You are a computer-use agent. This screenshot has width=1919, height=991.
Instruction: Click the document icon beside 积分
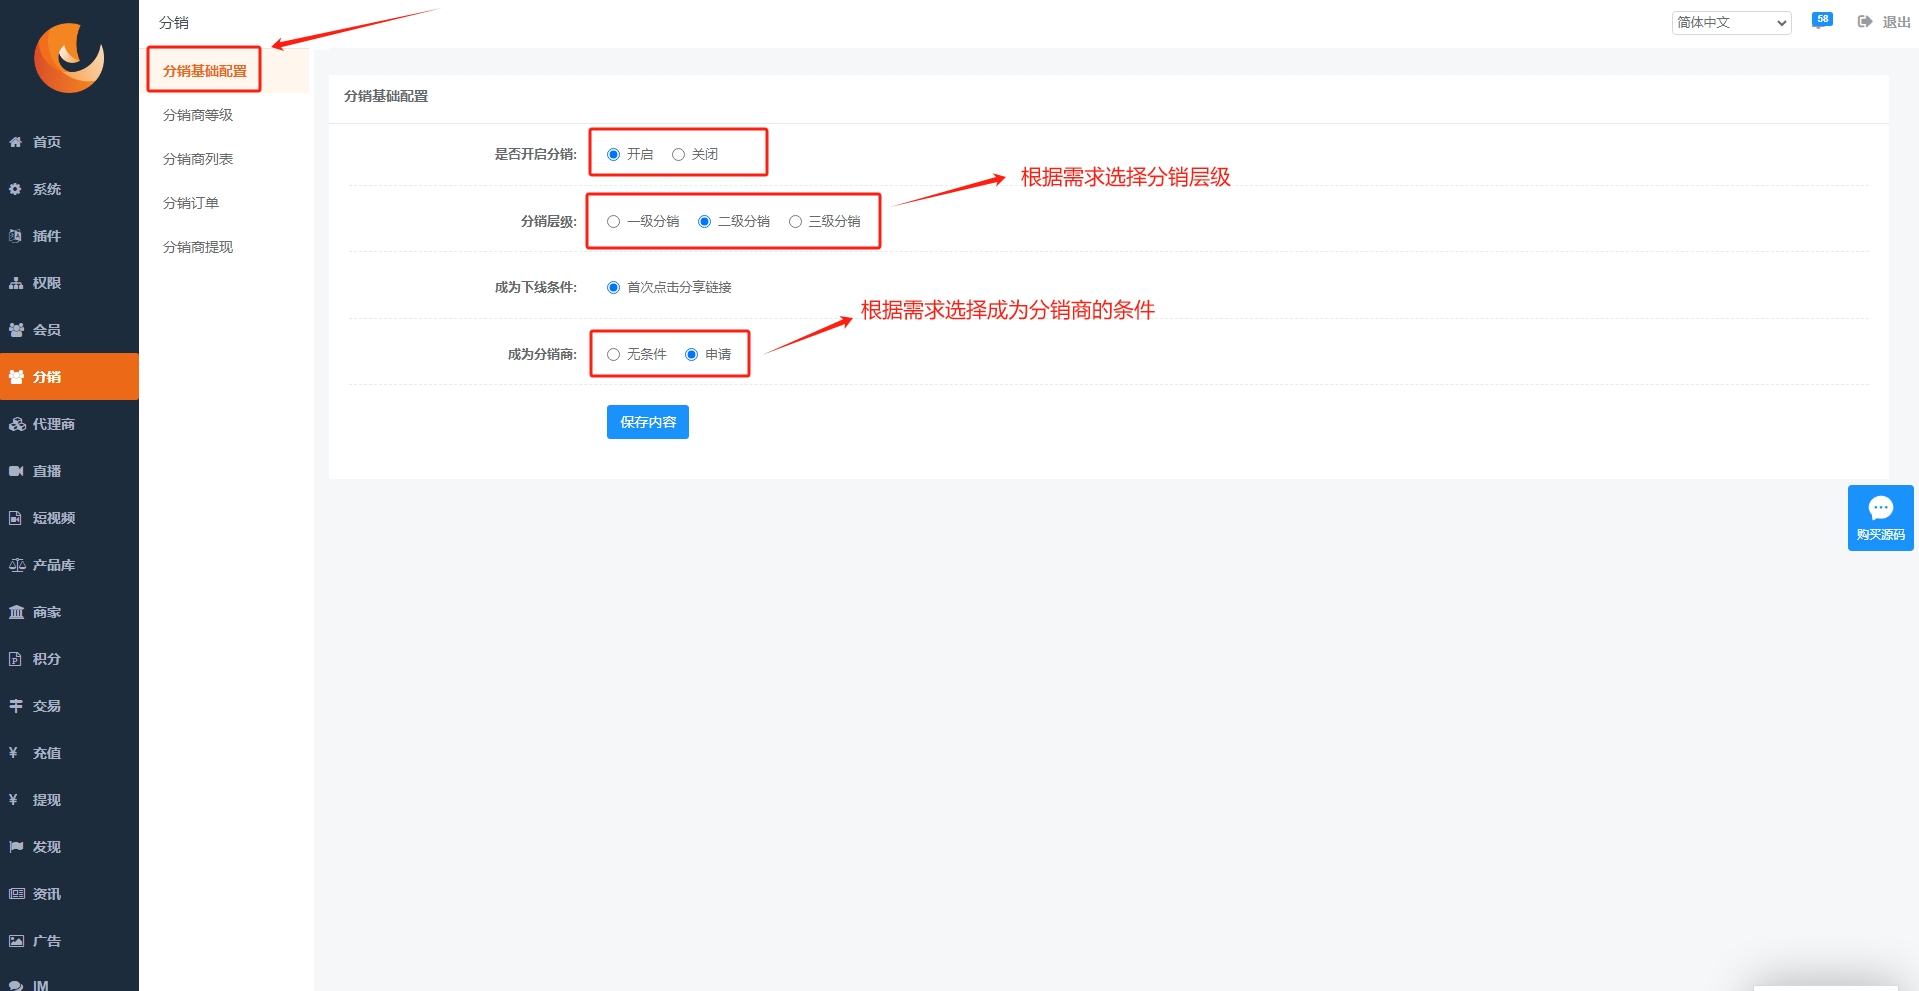pos(16,659)
